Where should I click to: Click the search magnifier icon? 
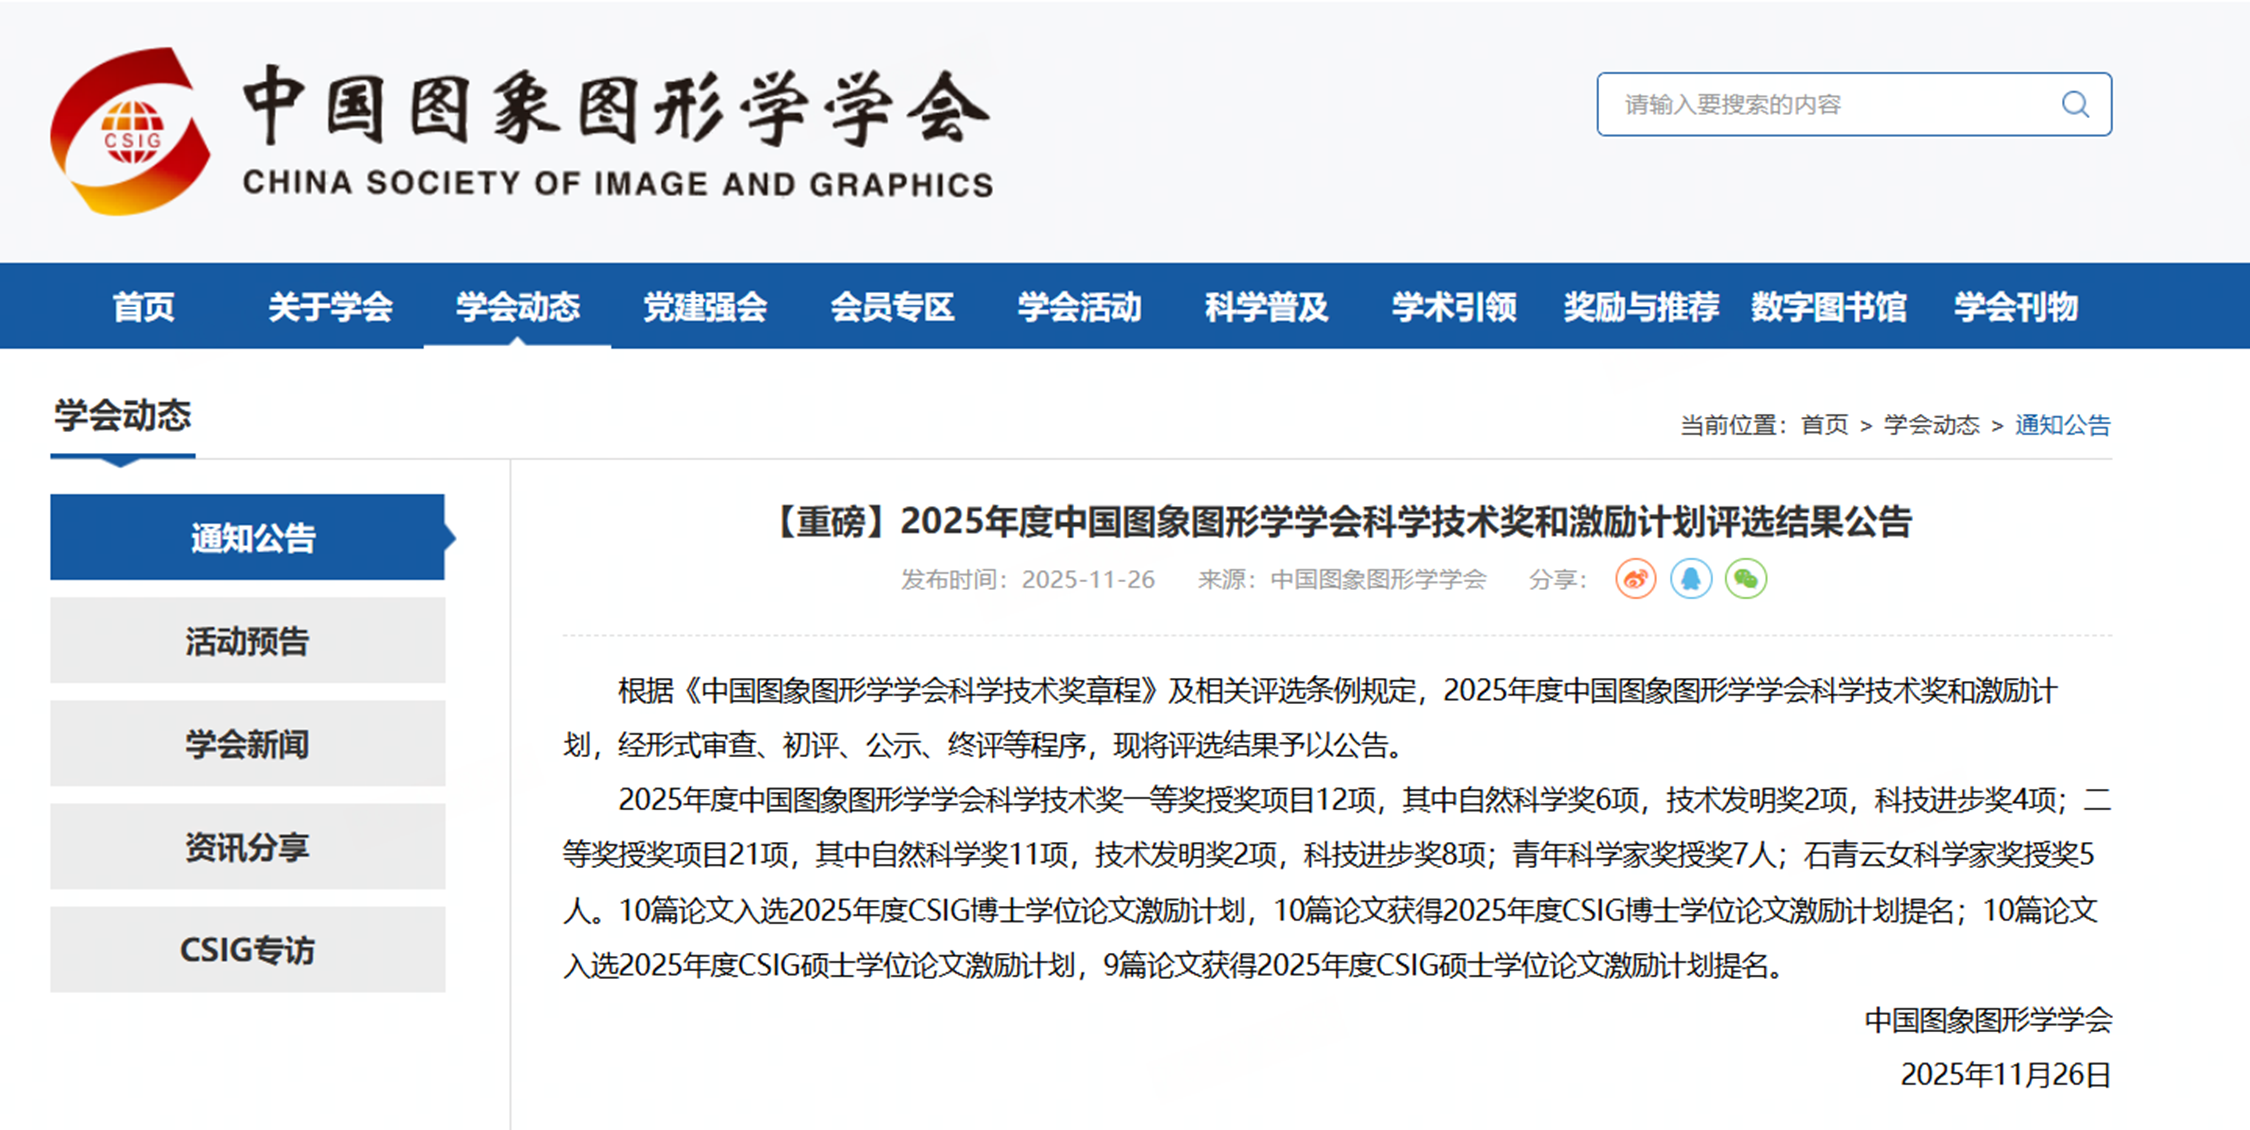[2075, 104]
